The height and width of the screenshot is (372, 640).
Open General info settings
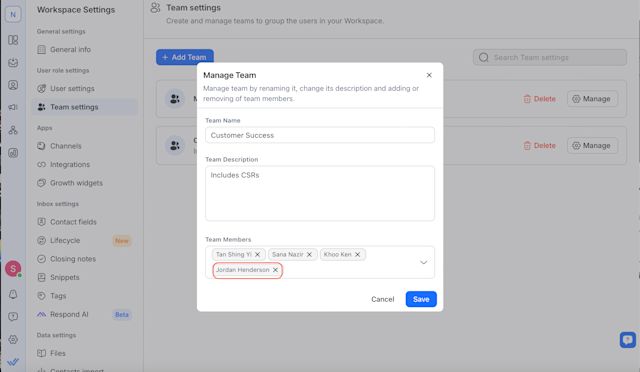tap(85, 49)
